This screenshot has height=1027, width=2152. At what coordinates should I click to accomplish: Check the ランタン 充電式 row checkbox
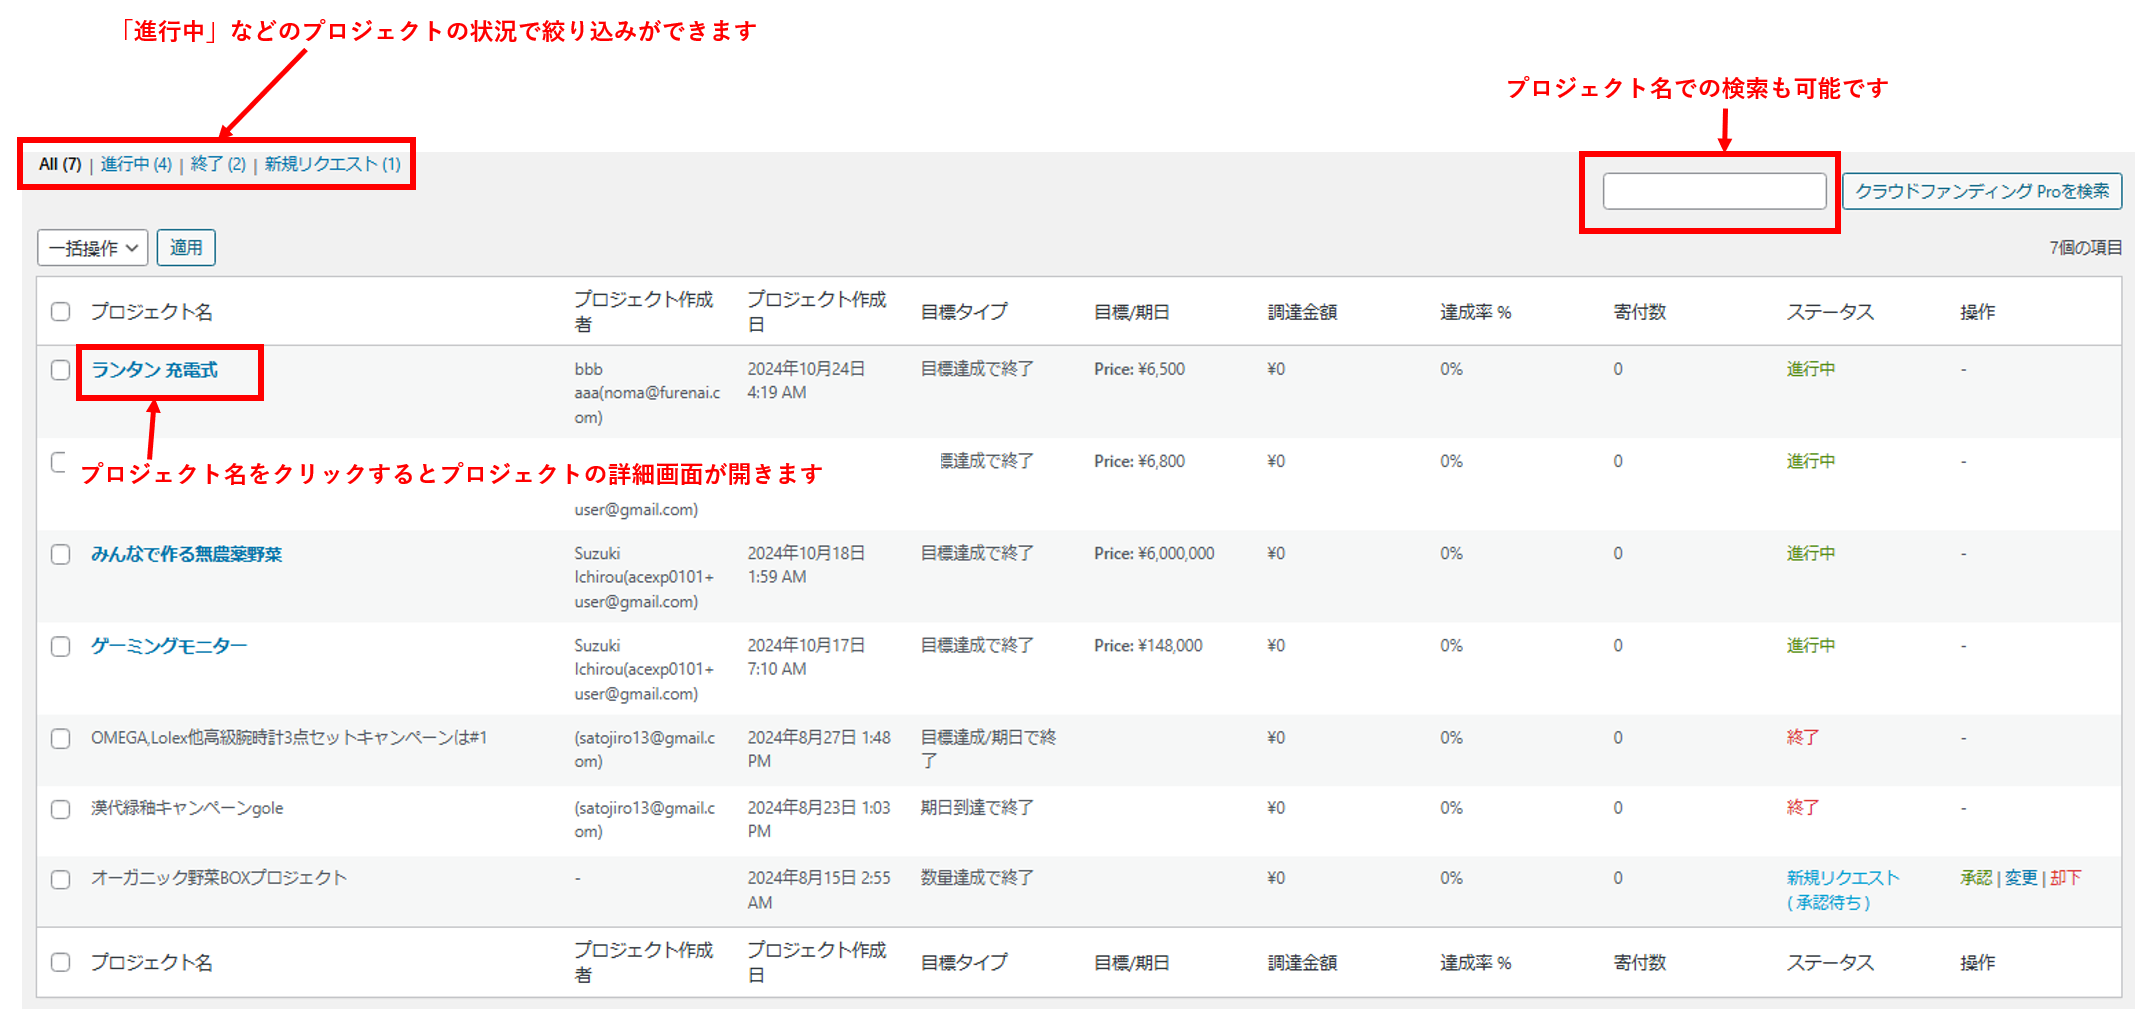(x=61, y=370)
